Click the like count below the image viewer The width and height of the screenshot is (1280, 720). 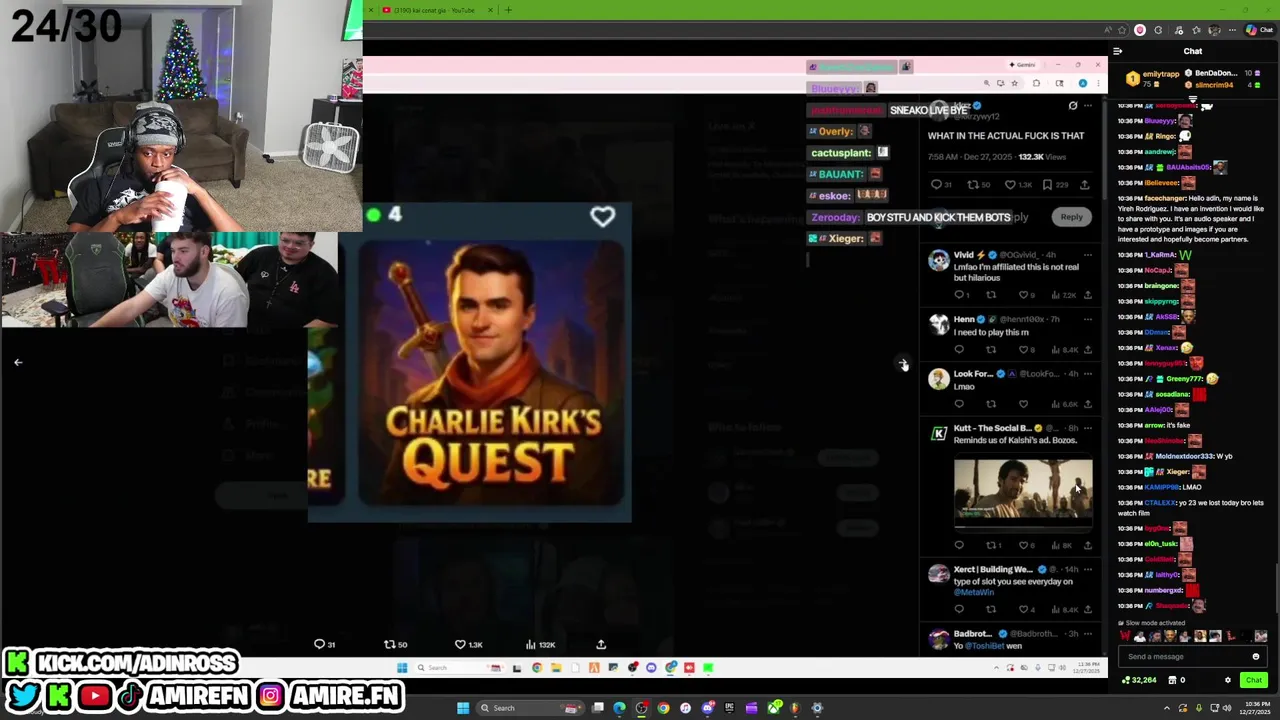tap(468, 644)
